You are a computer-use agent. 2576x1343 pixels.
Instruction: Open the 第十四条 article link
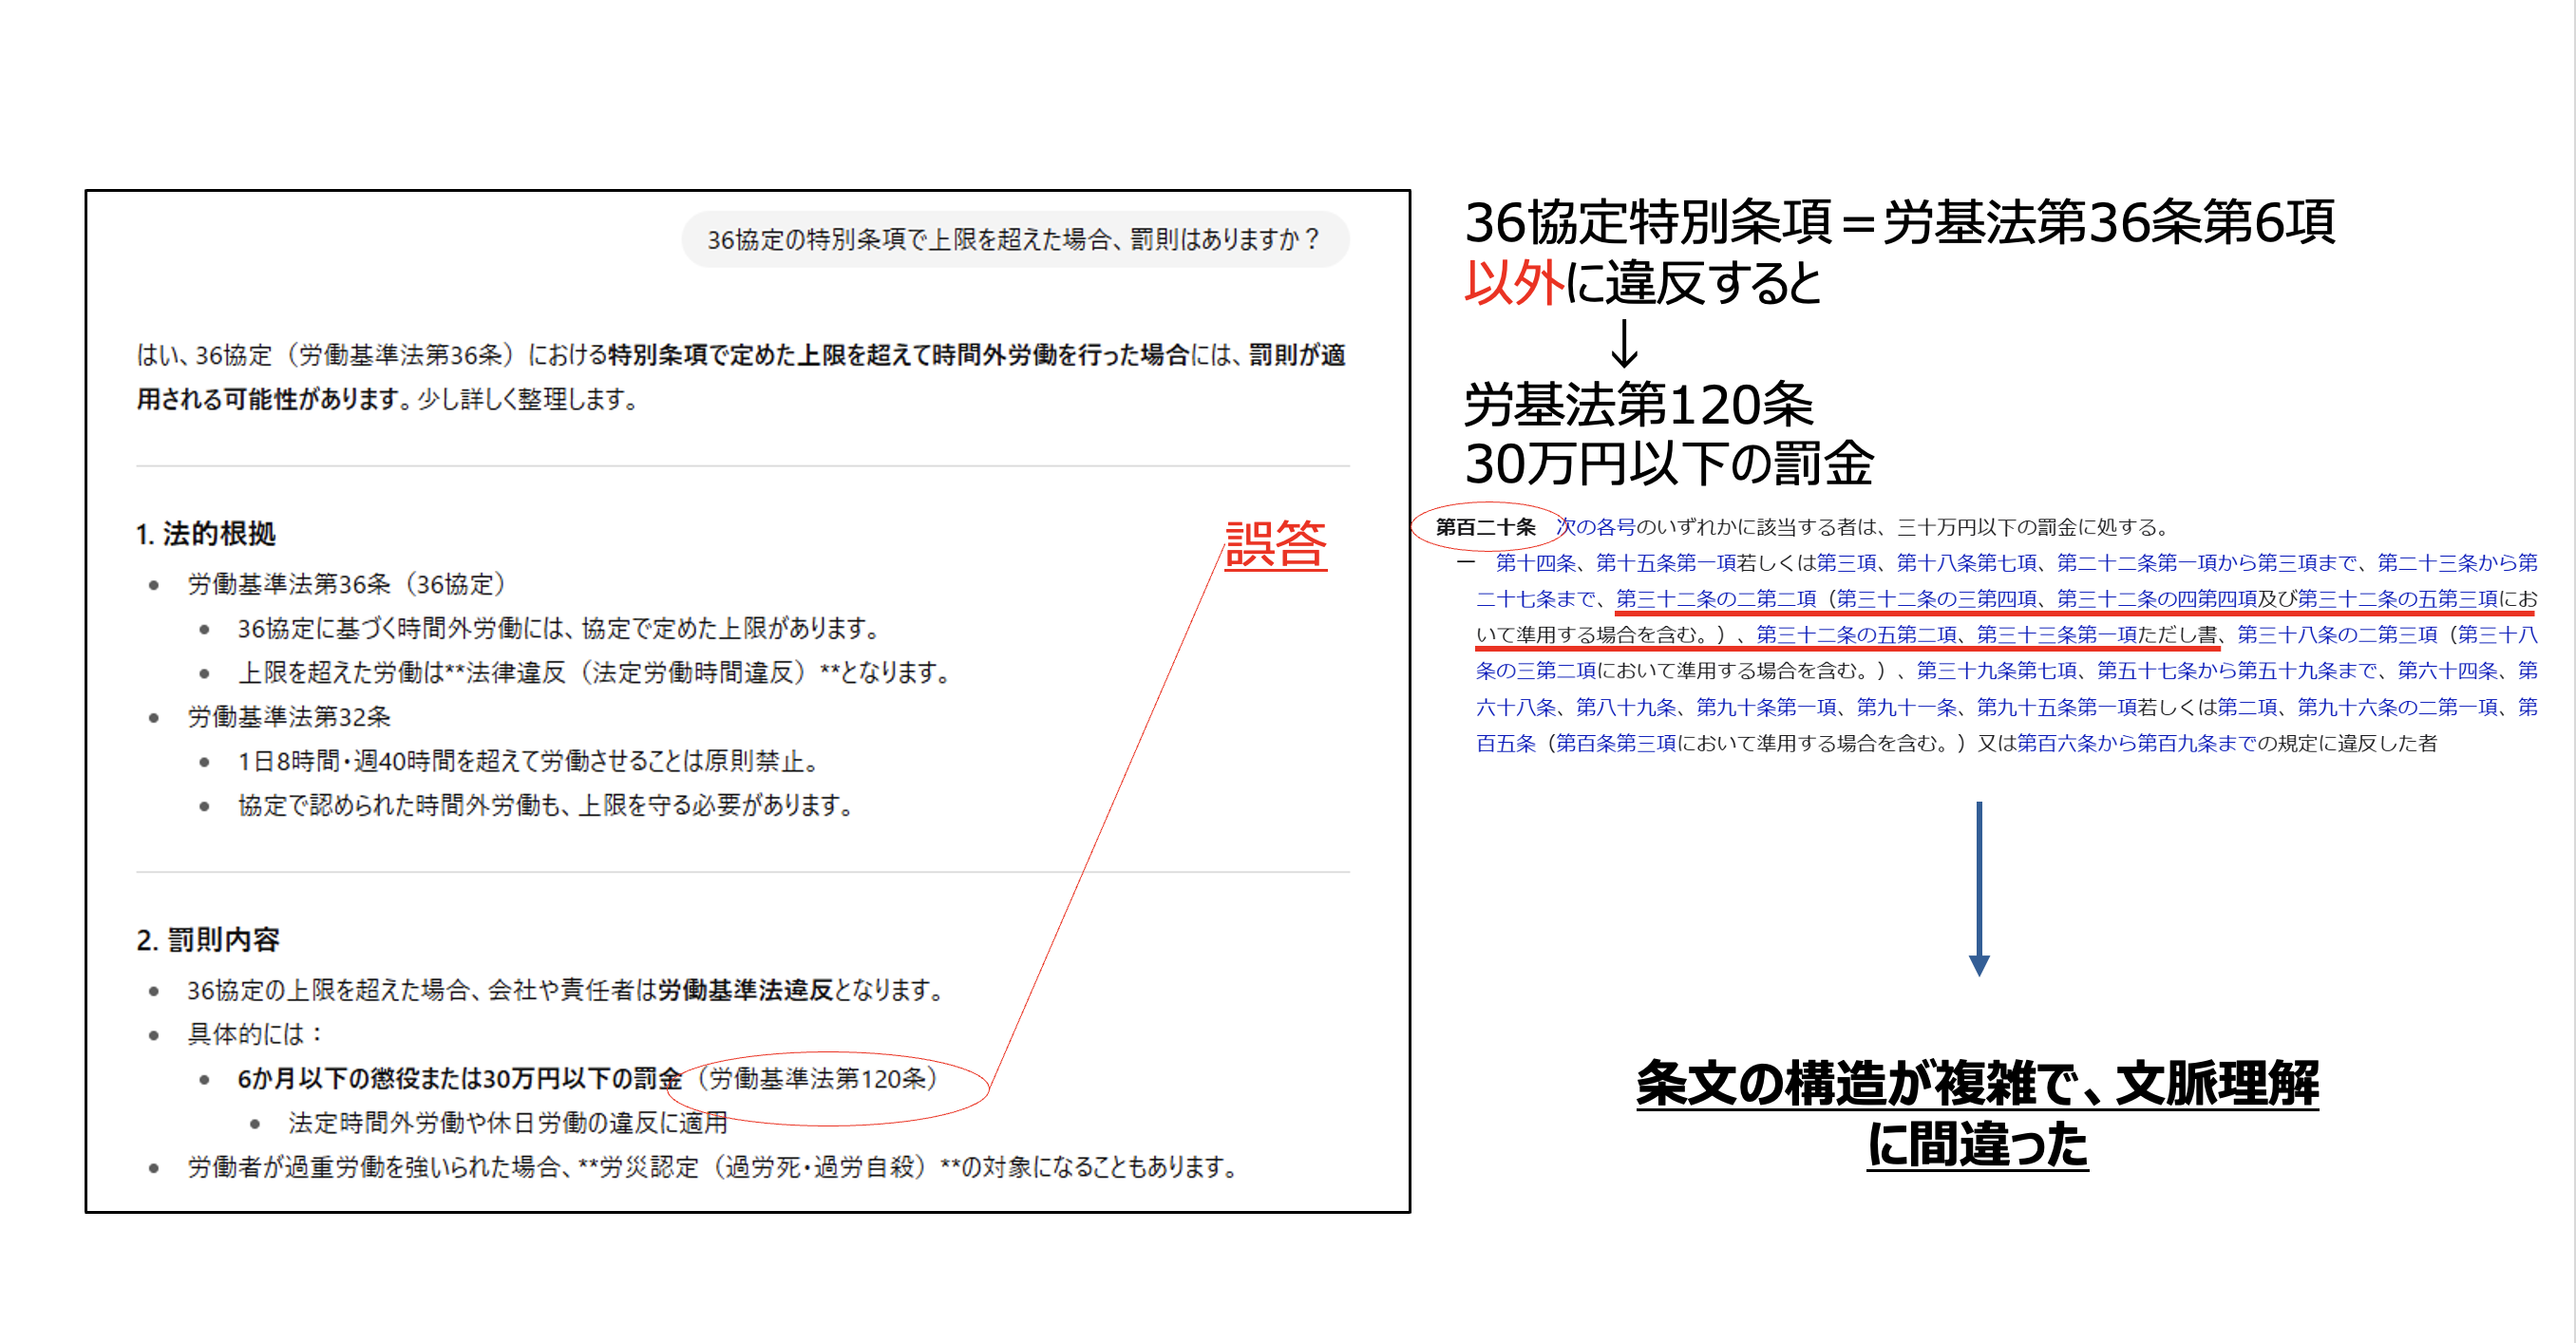point(1537,565)
